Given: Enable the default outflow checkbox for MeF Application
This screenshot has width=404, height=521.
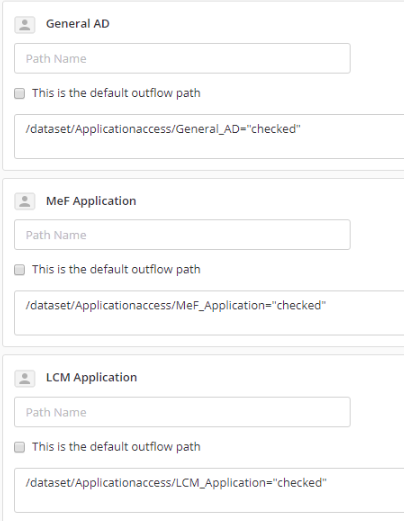Looking at the screenshot, I should (x=19, y=269).
